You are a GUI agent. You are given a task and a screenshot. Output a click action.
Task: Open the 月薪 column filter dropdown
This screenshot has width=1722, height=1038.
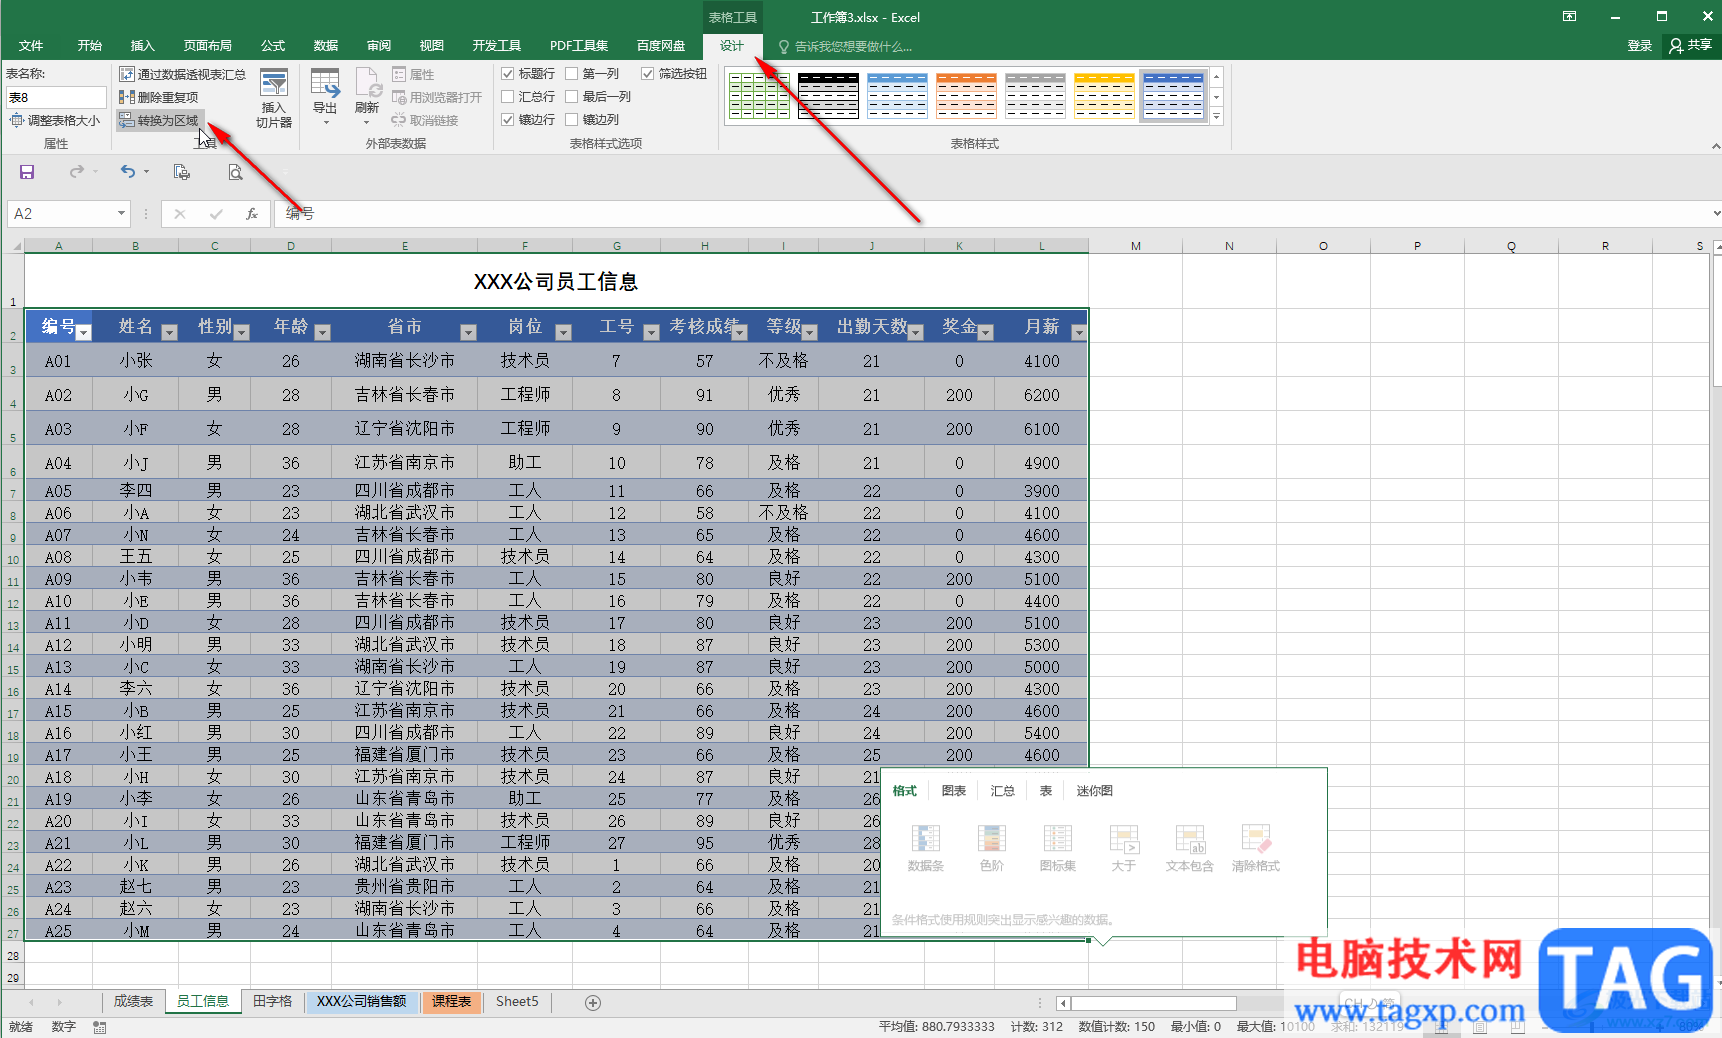pos(1078,332)
